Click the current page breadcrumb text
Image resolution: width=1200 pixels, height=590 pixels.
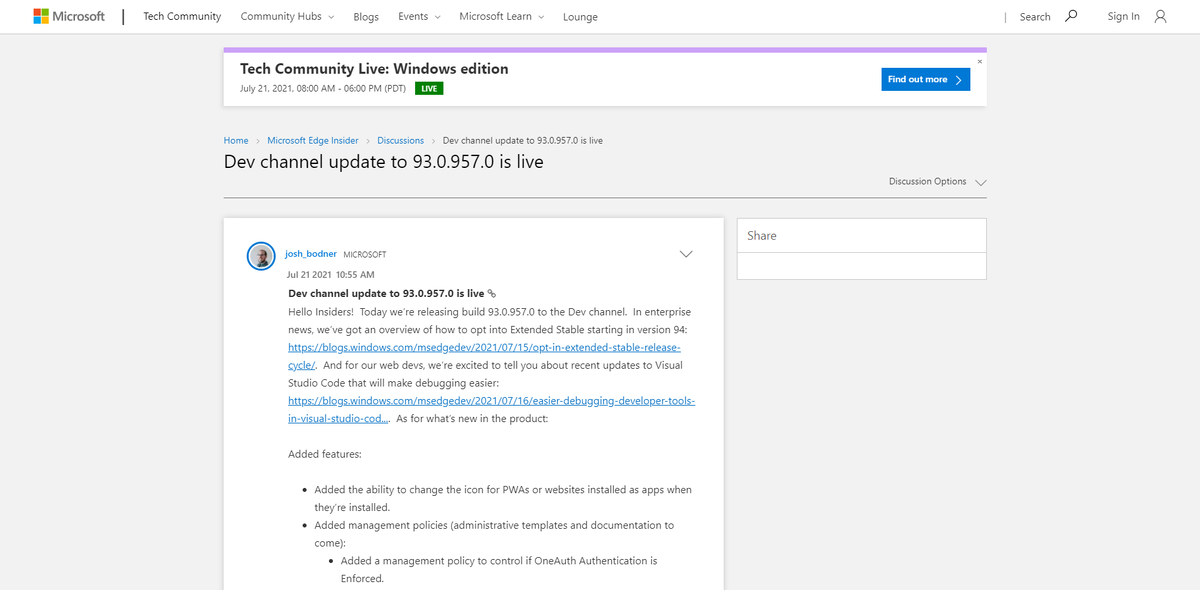click(523, 141)
